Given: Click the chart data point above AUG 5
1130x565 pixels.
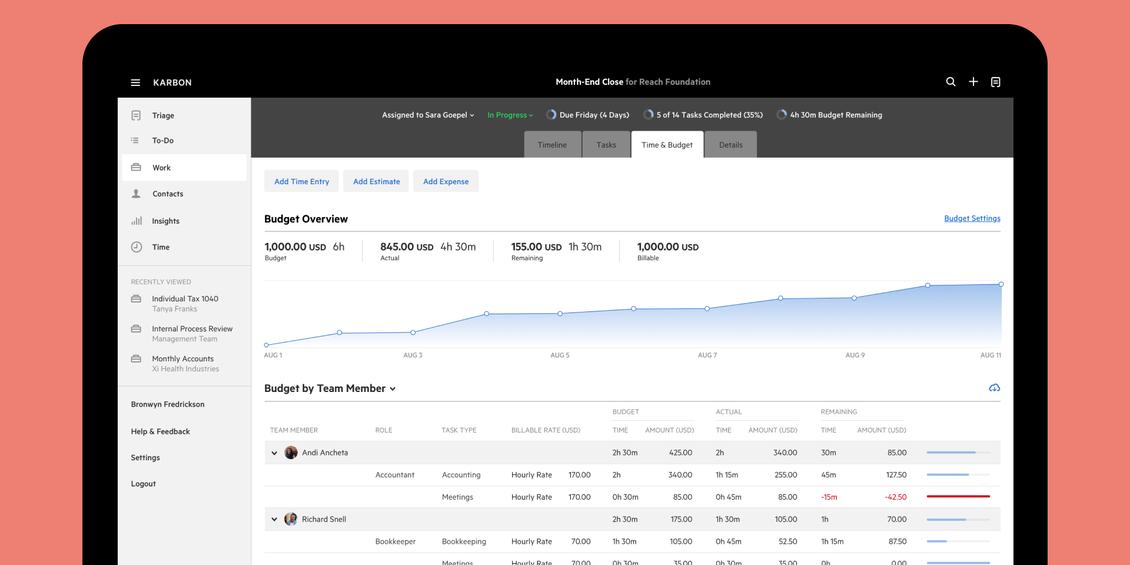Looking at the screenshot, I should [560, 313].
